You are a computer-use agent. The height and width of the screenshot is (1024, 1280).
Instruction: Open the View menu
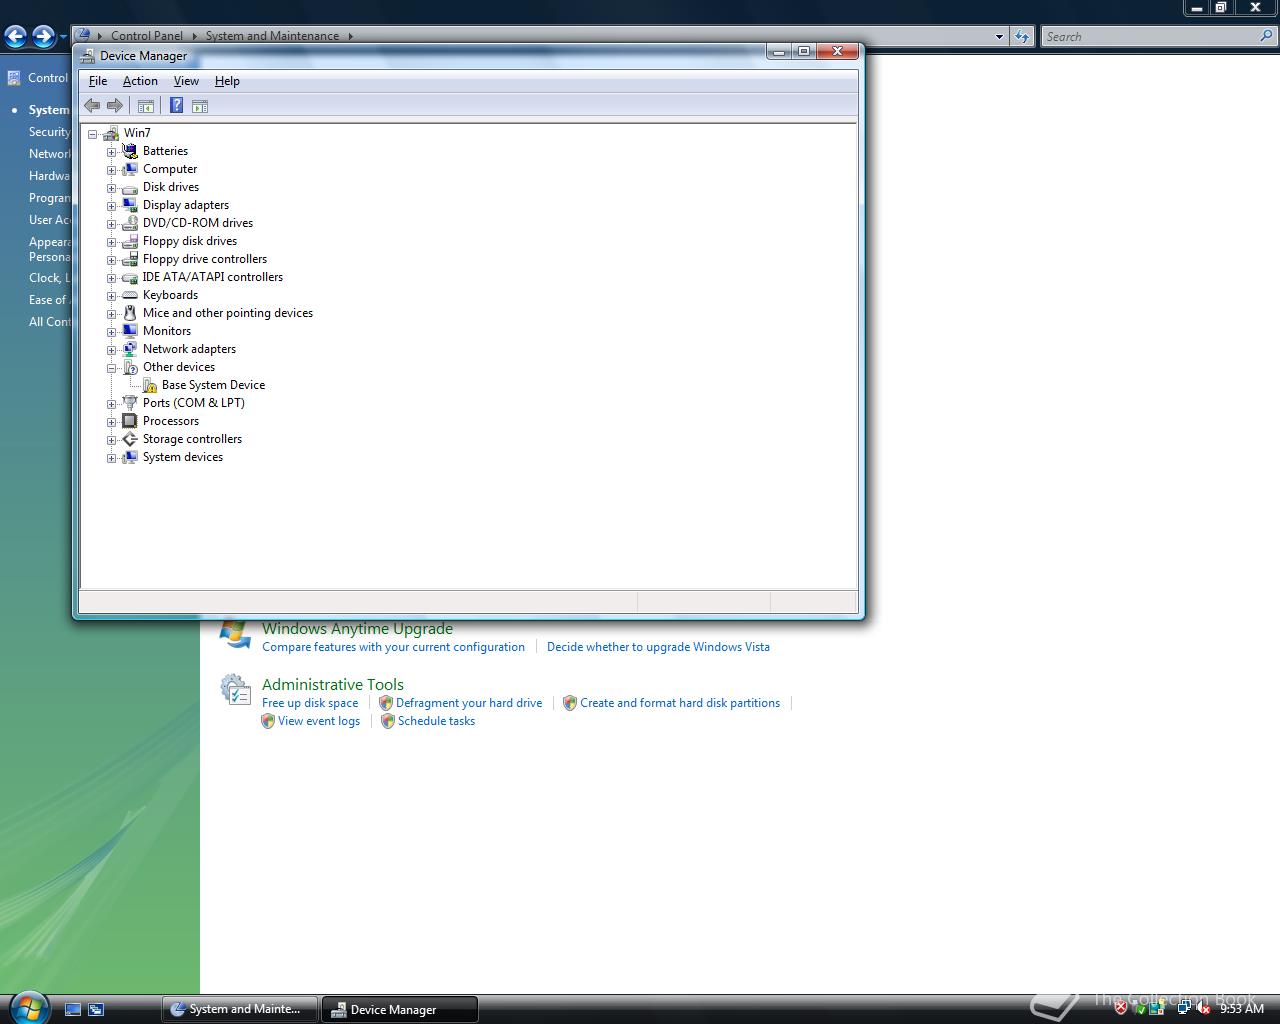pos(186,81)
